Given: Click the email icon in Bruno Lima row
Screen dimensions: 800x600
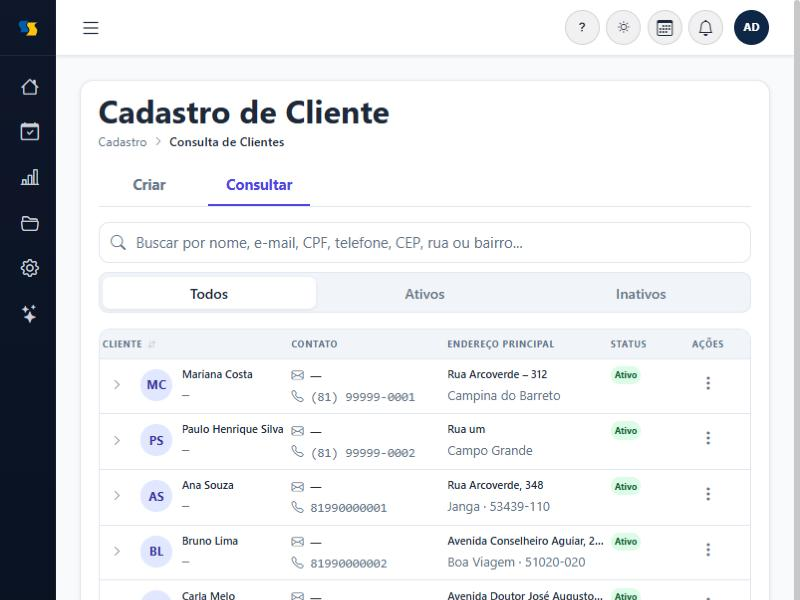Looking at the screenshot, I should pos(297,542).
